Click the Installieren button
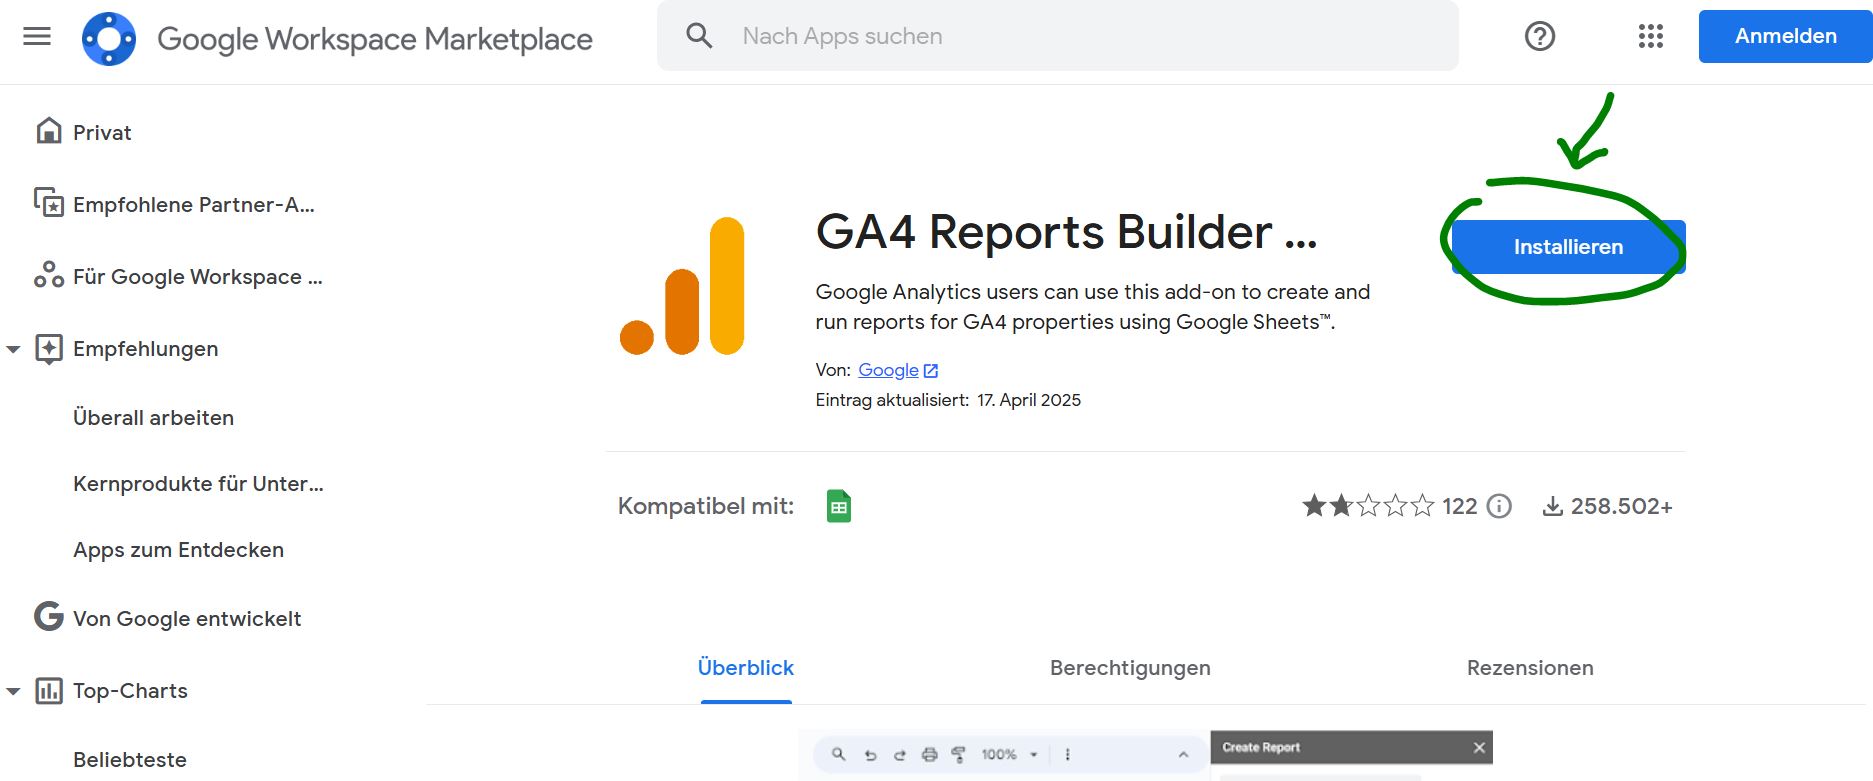The height and width of the screenshot is (781, 1873). [x=1568, y=247]
